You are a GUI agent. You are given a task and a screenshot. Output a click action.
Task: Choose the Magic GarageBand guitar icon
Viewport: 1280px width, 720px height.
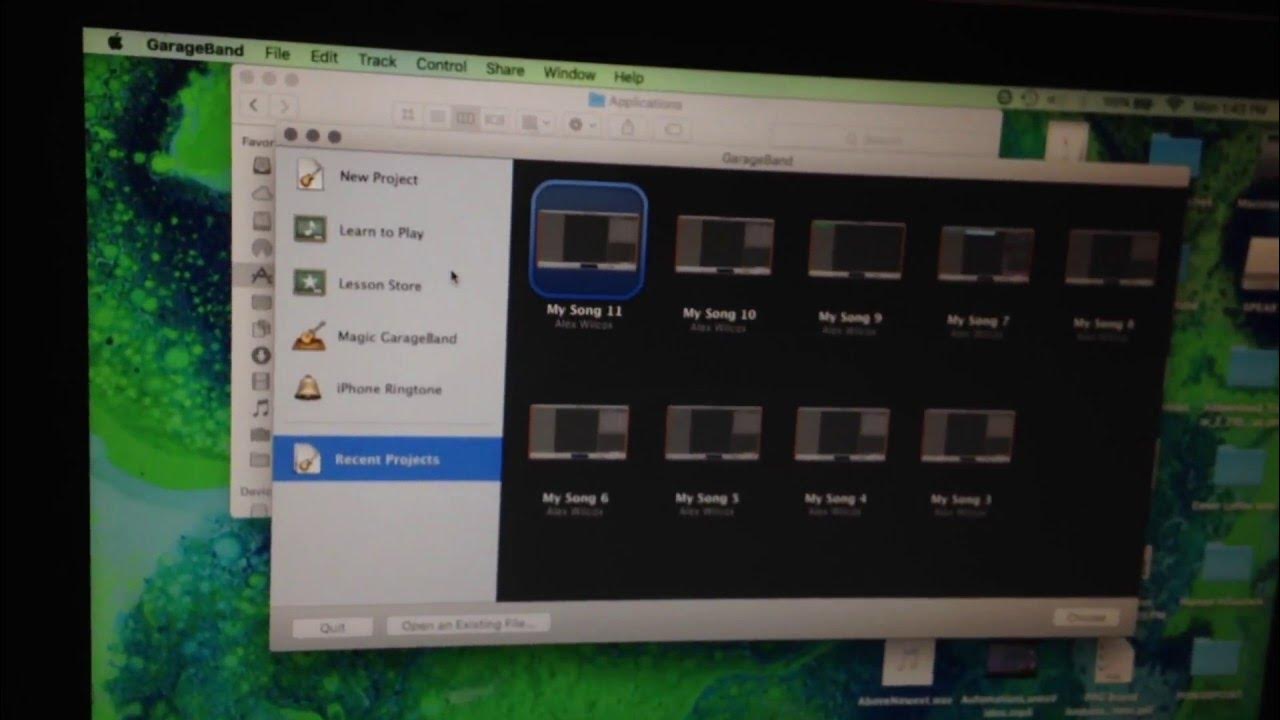coord(309,335)
